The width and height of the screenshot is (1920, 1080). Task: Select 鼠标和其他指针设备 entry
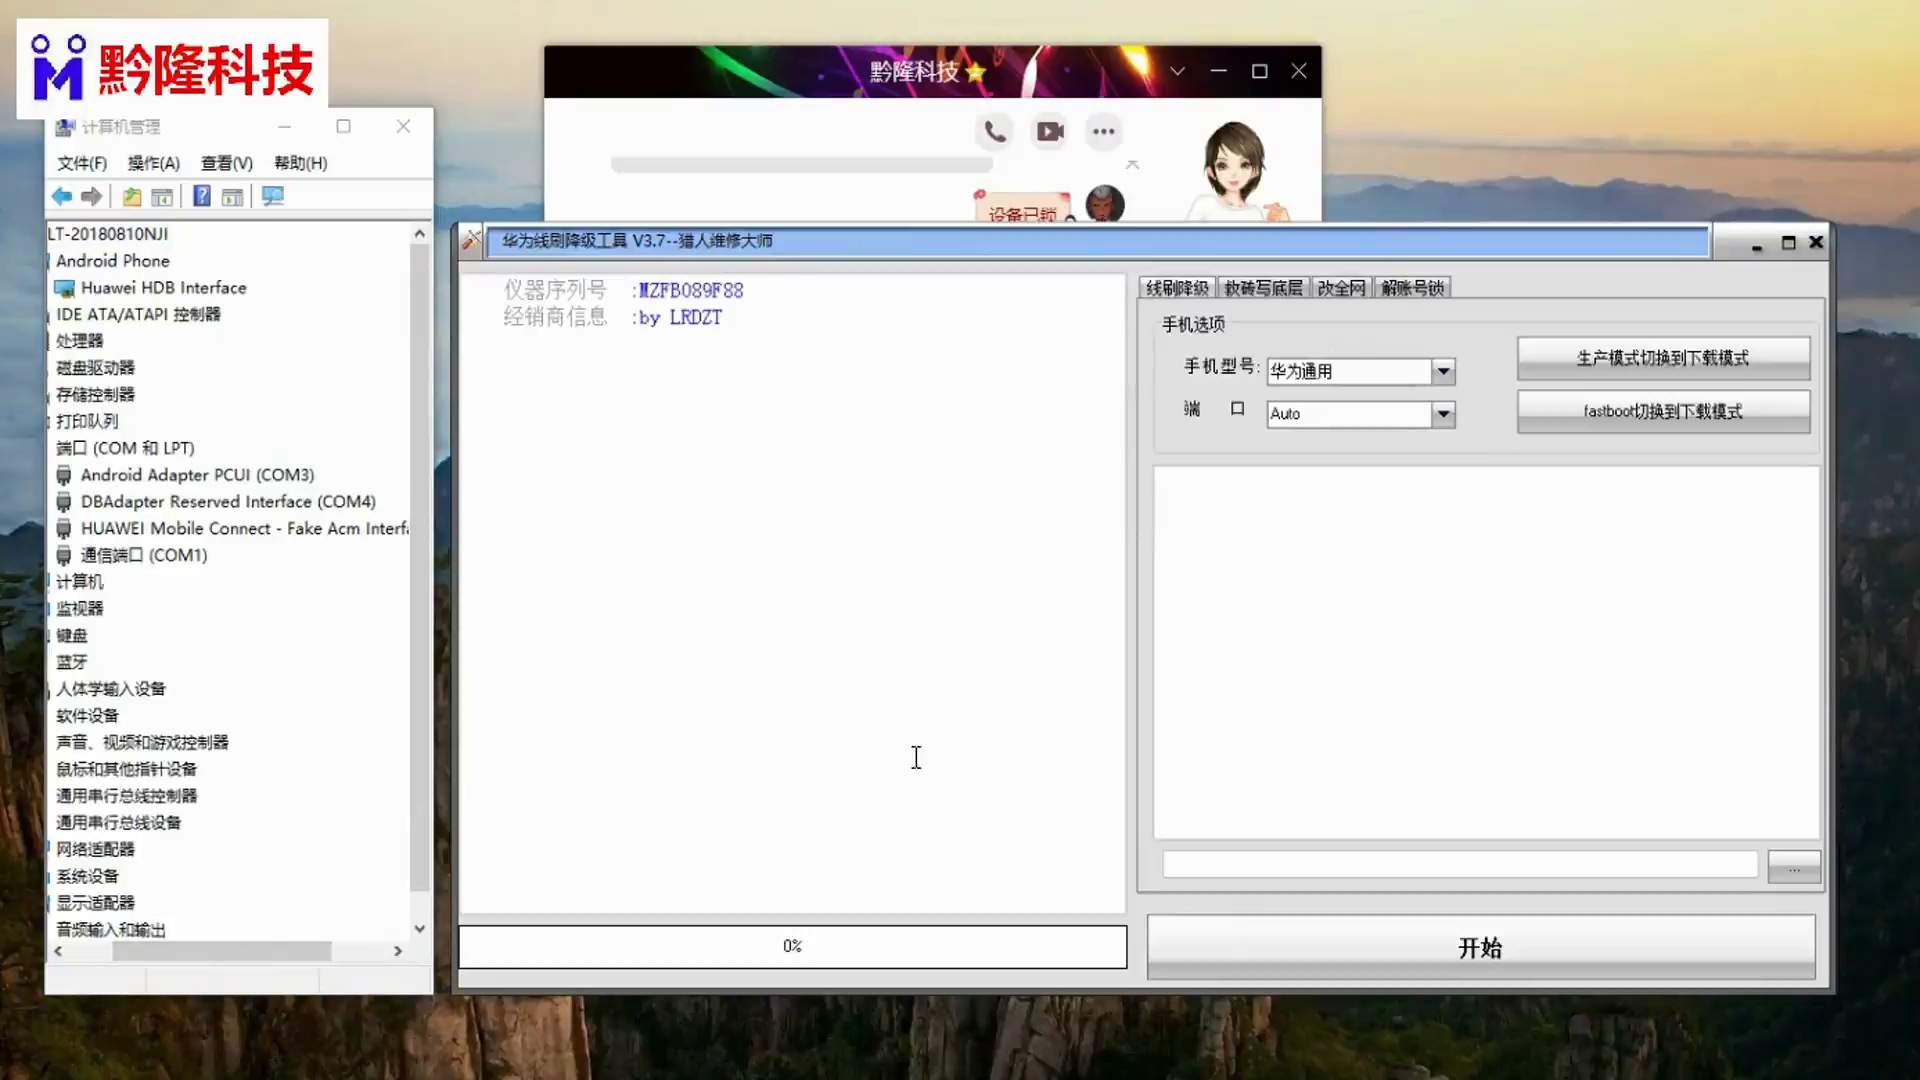point(126,769)
